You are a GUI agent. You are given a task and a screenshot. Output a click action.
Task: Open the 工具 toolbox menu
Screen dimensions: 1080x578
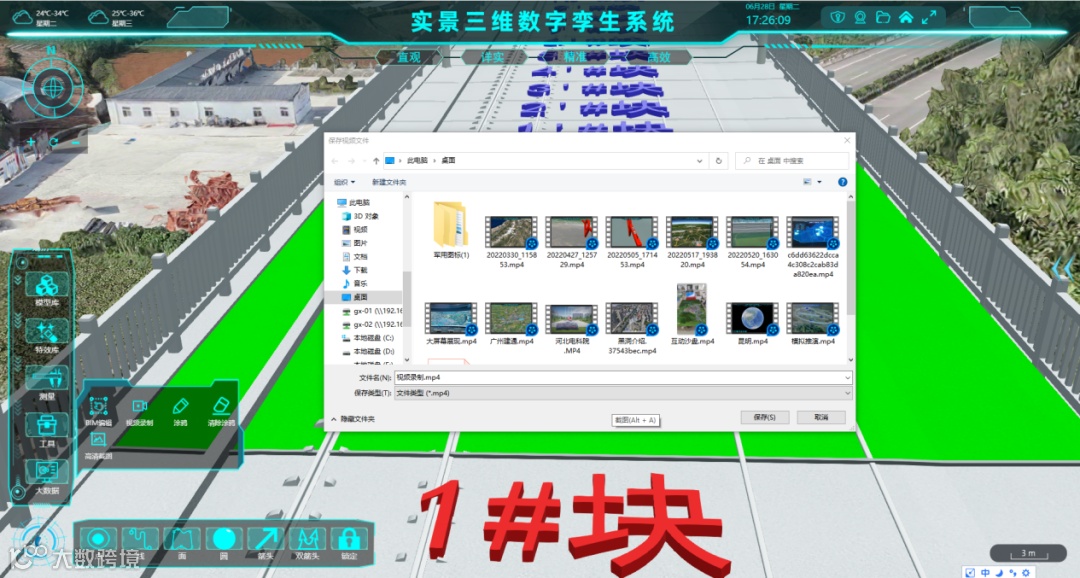[x=47, y=429]
